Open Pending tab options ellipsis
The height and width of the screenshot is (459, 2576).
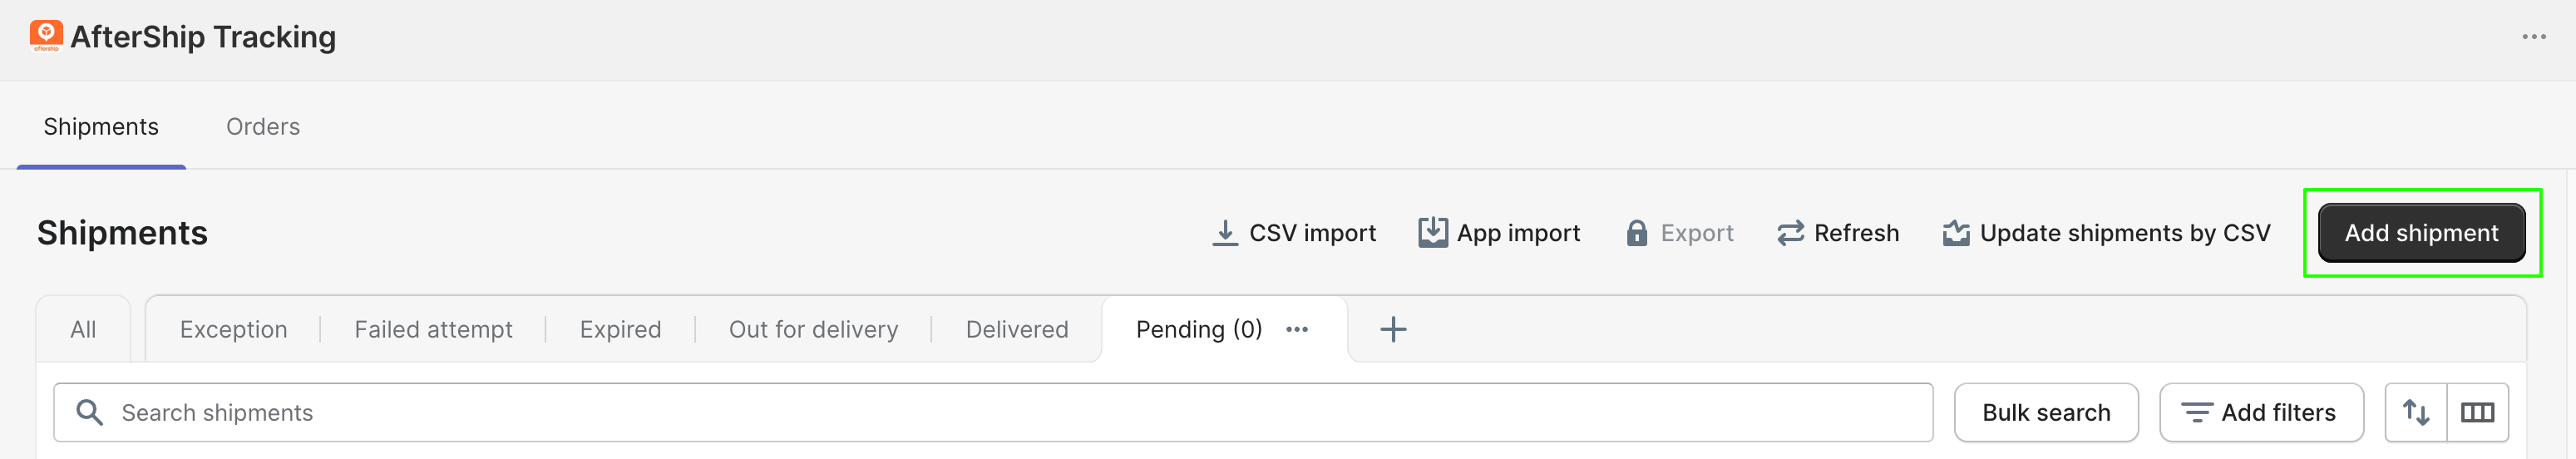[1297, 329]
